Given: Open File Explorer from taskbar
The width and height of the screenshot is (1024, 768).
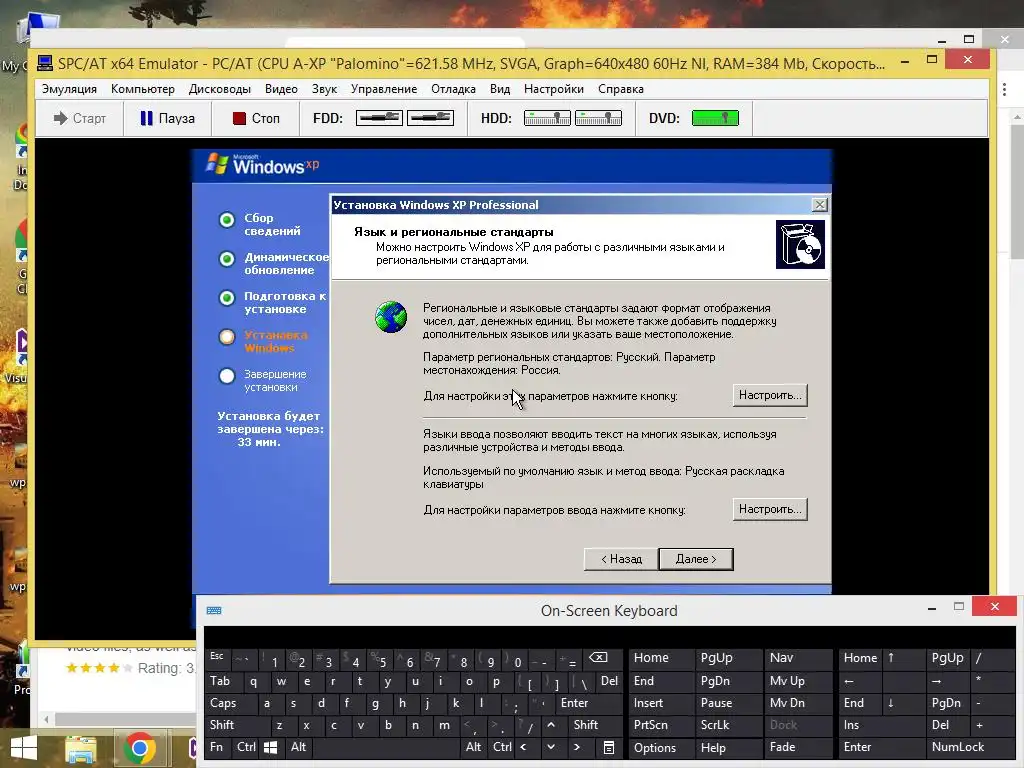Looking at the screenshot, I should (81, 749).
